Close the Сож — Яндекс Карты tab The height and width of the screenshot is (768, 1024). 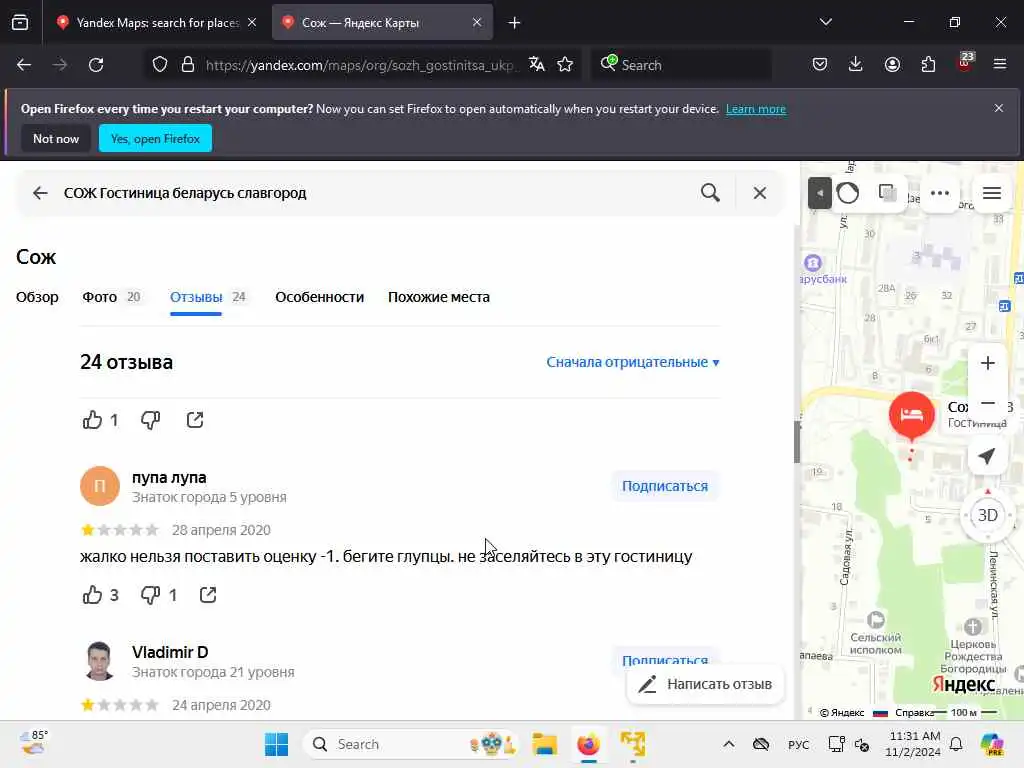pyautogui.click(x=477, y=23)
